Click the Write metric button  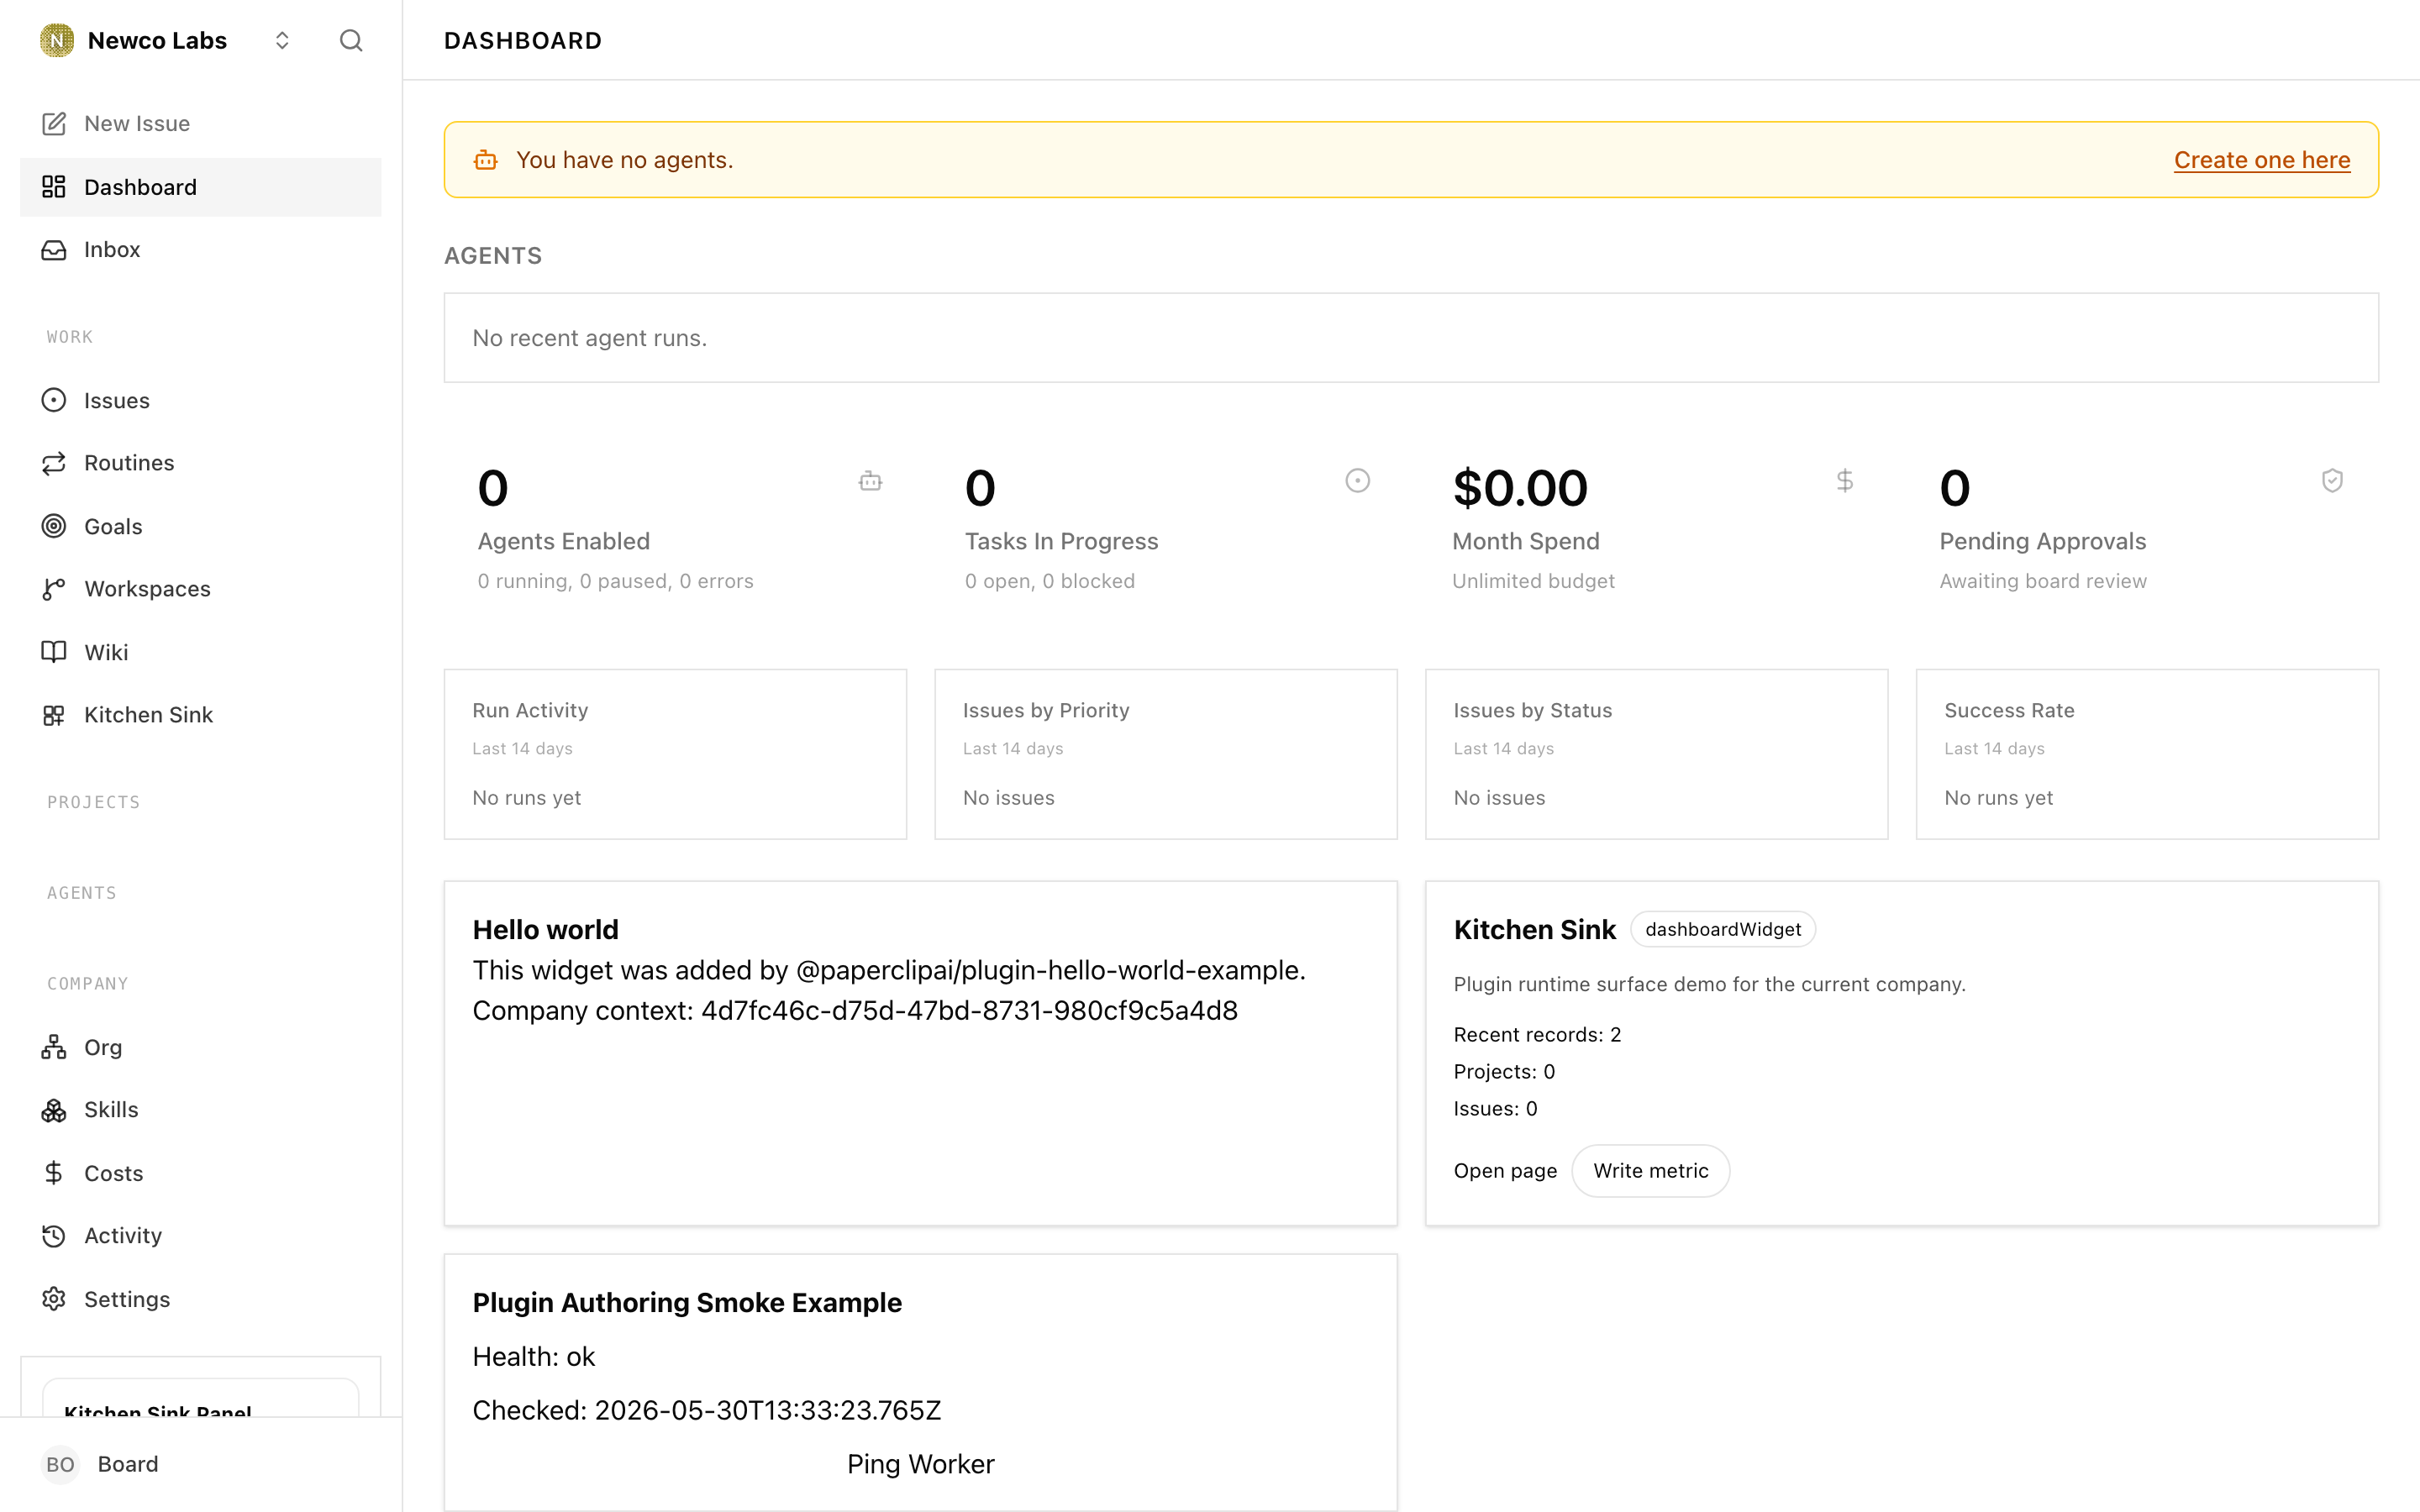coord(1651,1171)
